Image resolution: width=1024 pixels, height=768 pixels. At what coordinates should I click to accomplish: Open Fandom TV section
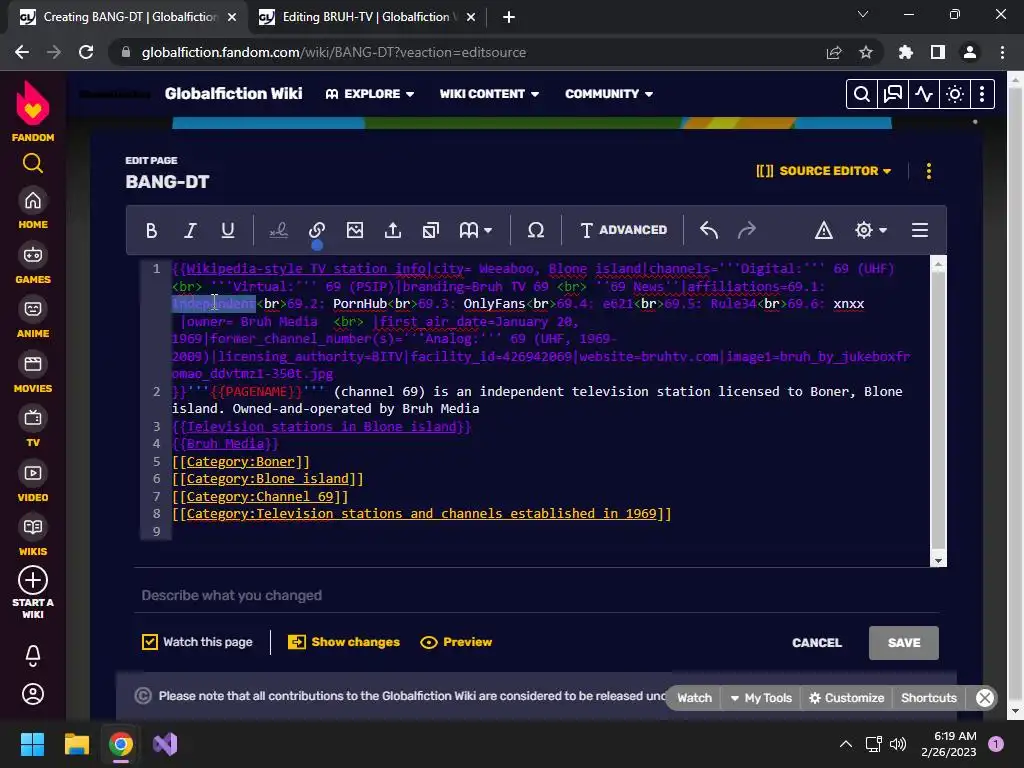point(33,426)
